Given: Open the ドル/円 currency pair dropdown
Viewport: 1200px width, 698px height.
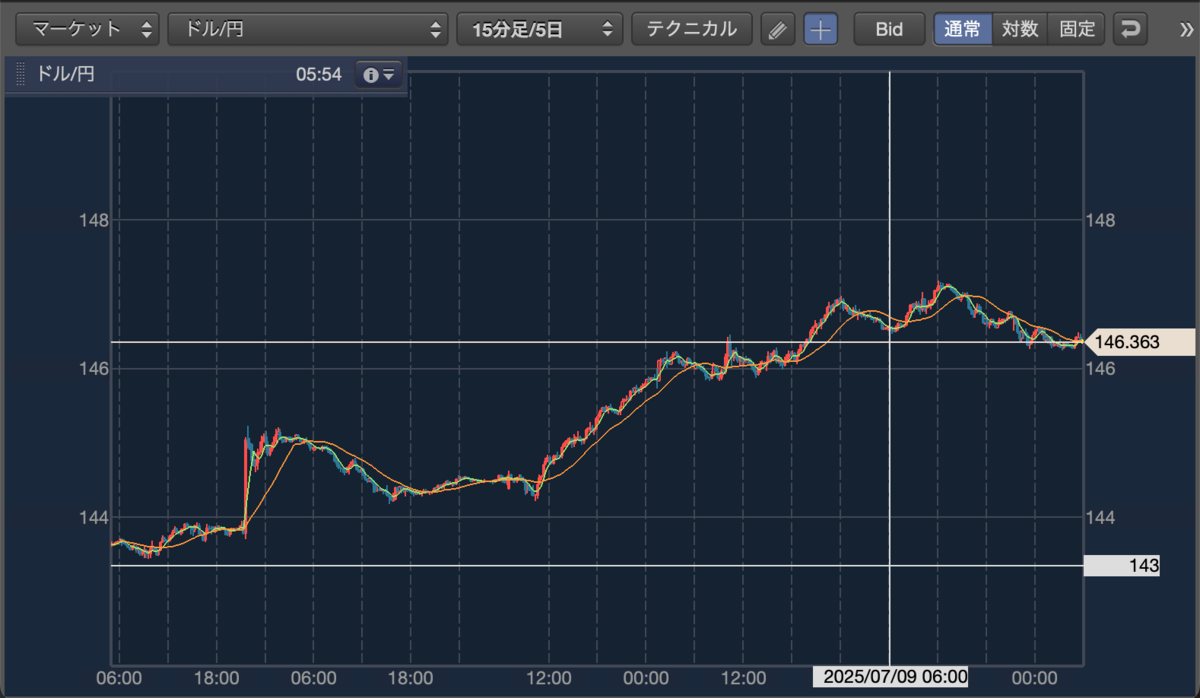Looking at the screenshot, I should [x=307, y=29].
